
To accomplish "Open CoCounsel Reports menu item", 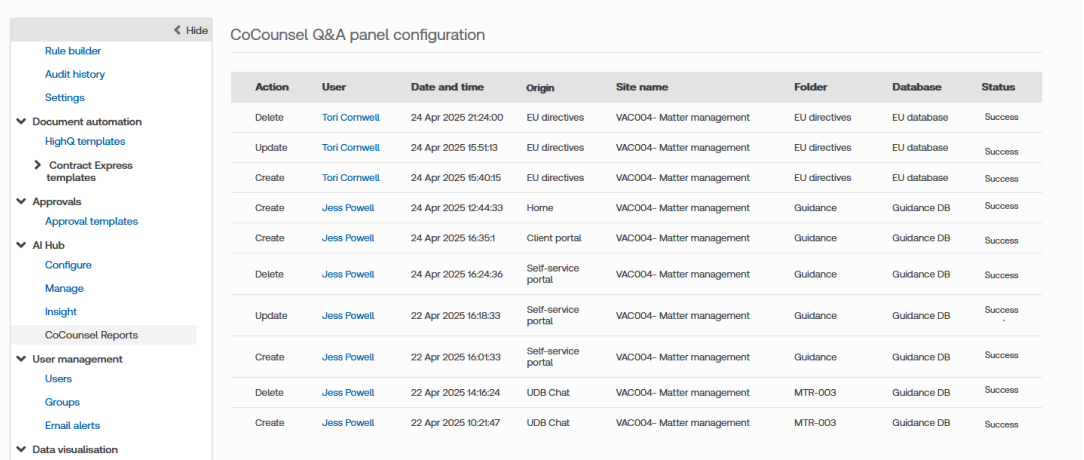I will point(91,335).
